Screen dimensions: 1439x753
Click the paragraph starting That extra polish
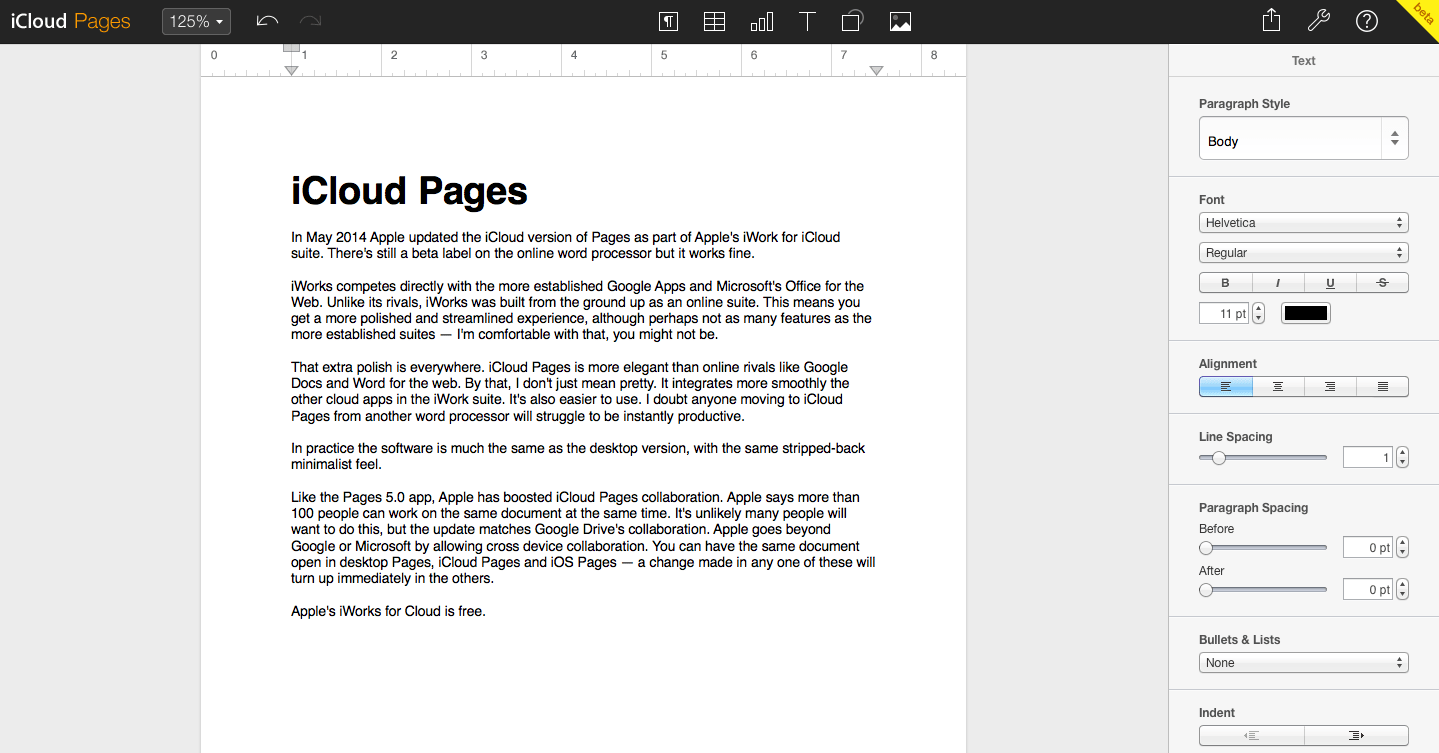click(x=570, y=391)
